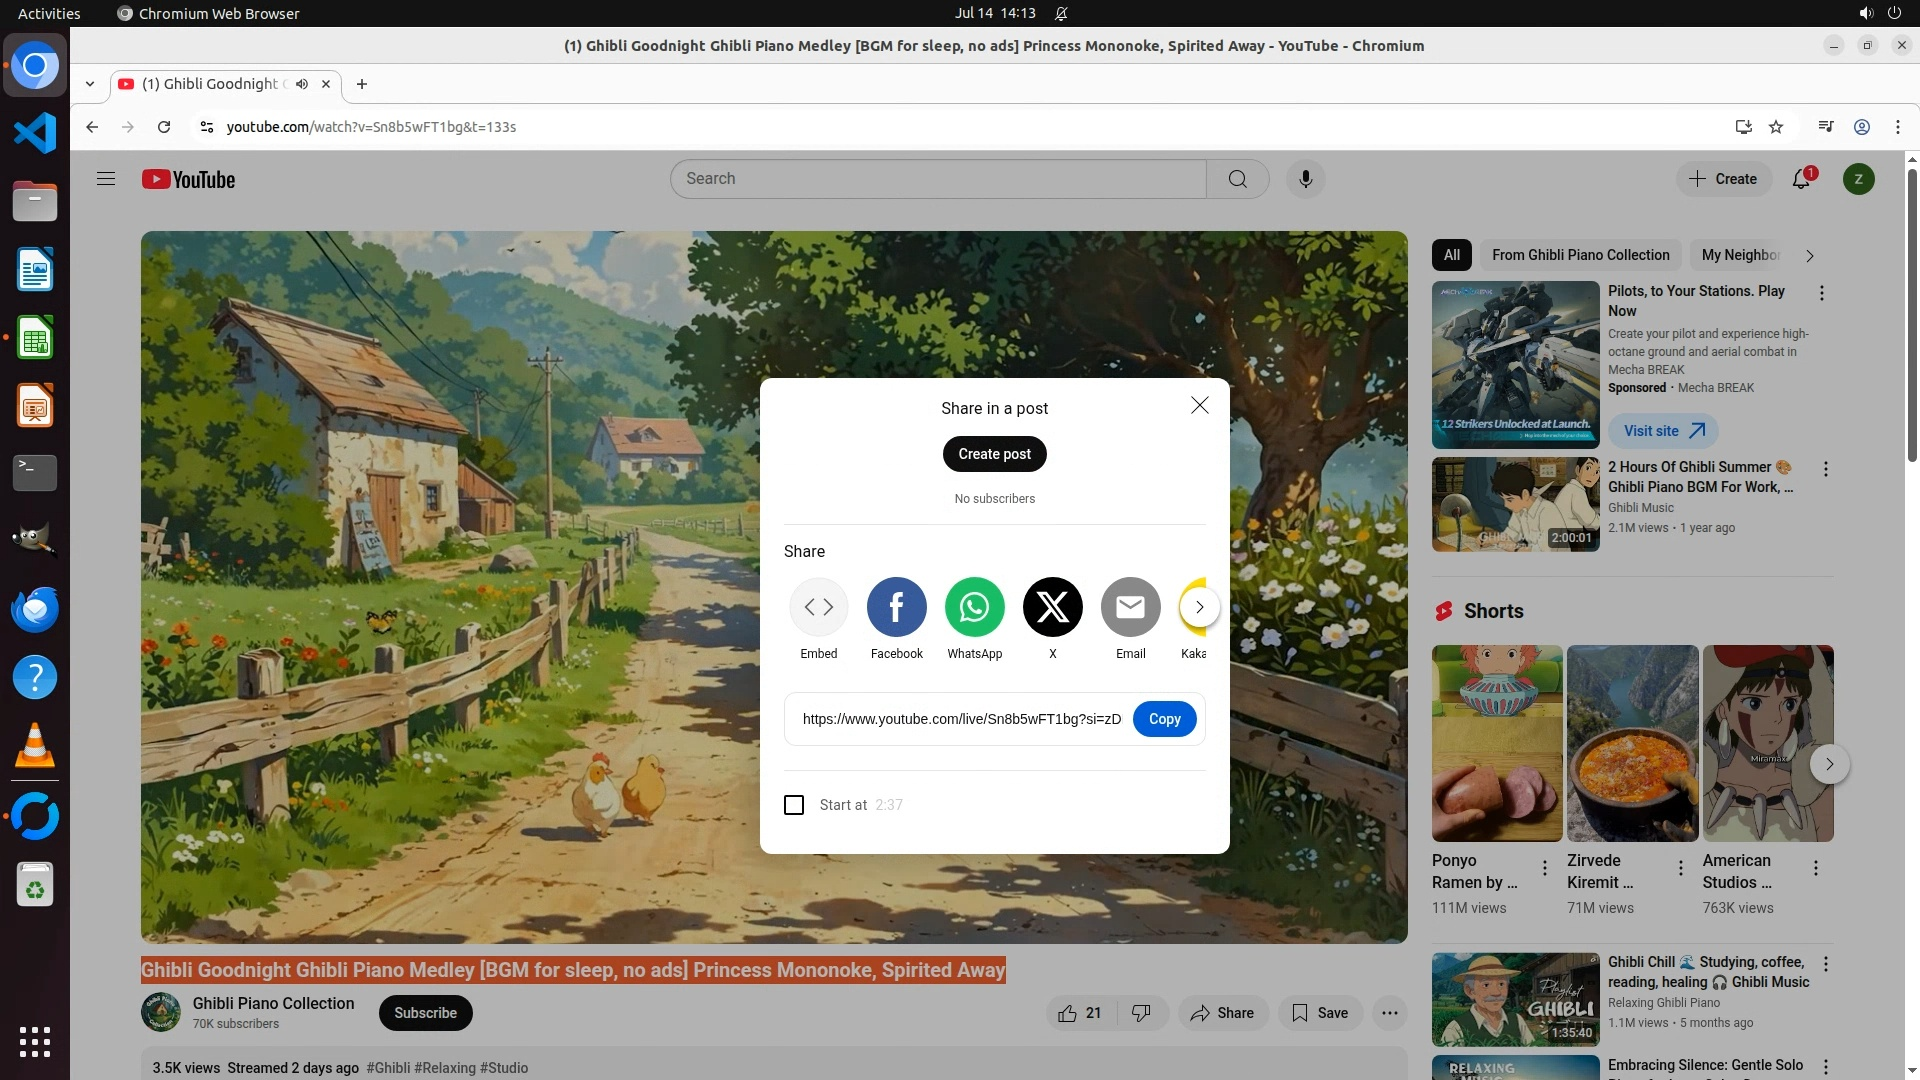Viewport: 1920px width, 1080px height.
Task: Open the notifications bell
Action: point(1801,179)
